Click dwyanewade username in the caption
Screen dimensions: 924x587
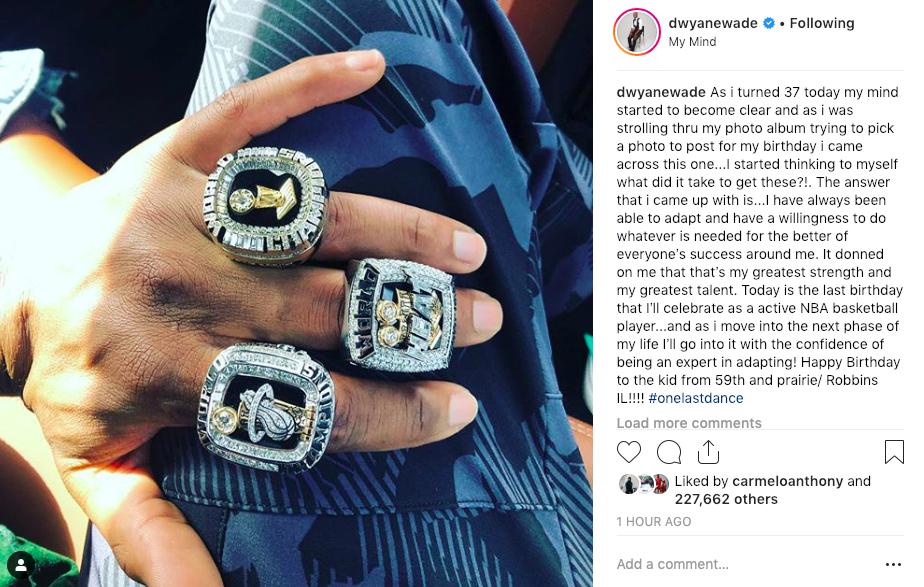(661, 92)
